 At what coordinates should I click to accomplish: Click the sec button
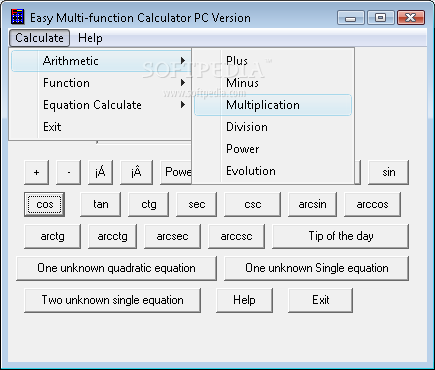point(197,204)
